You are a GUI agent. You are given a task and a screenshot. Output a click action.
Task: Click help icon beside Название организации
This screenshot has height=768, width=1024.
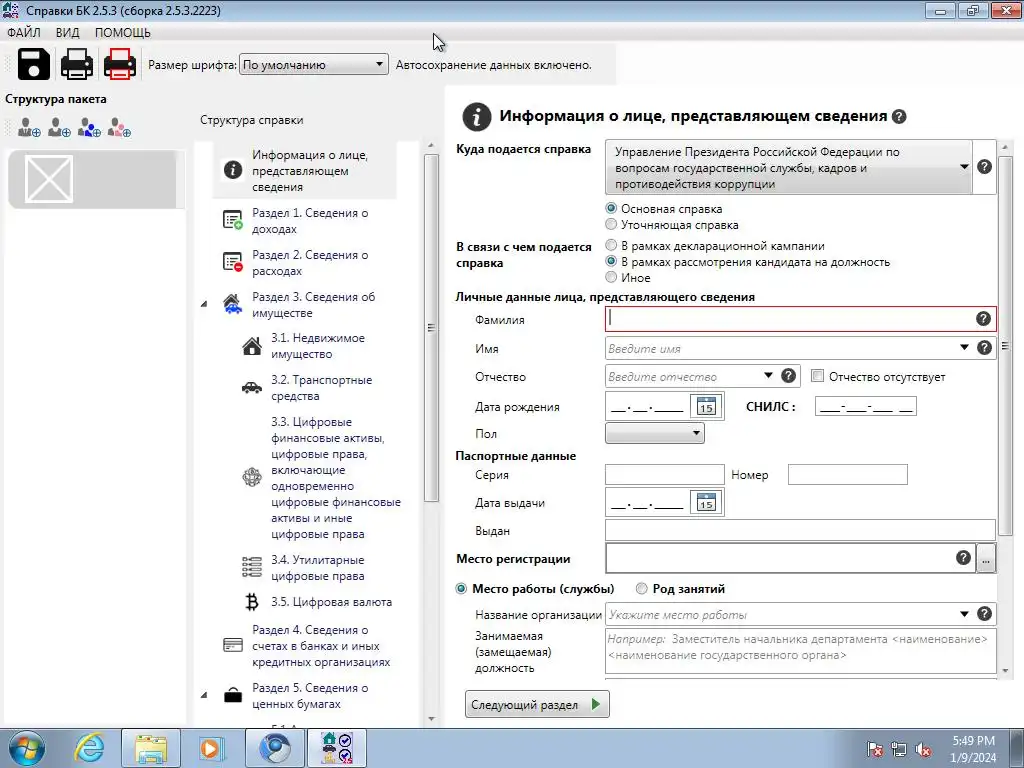[984, 614]
